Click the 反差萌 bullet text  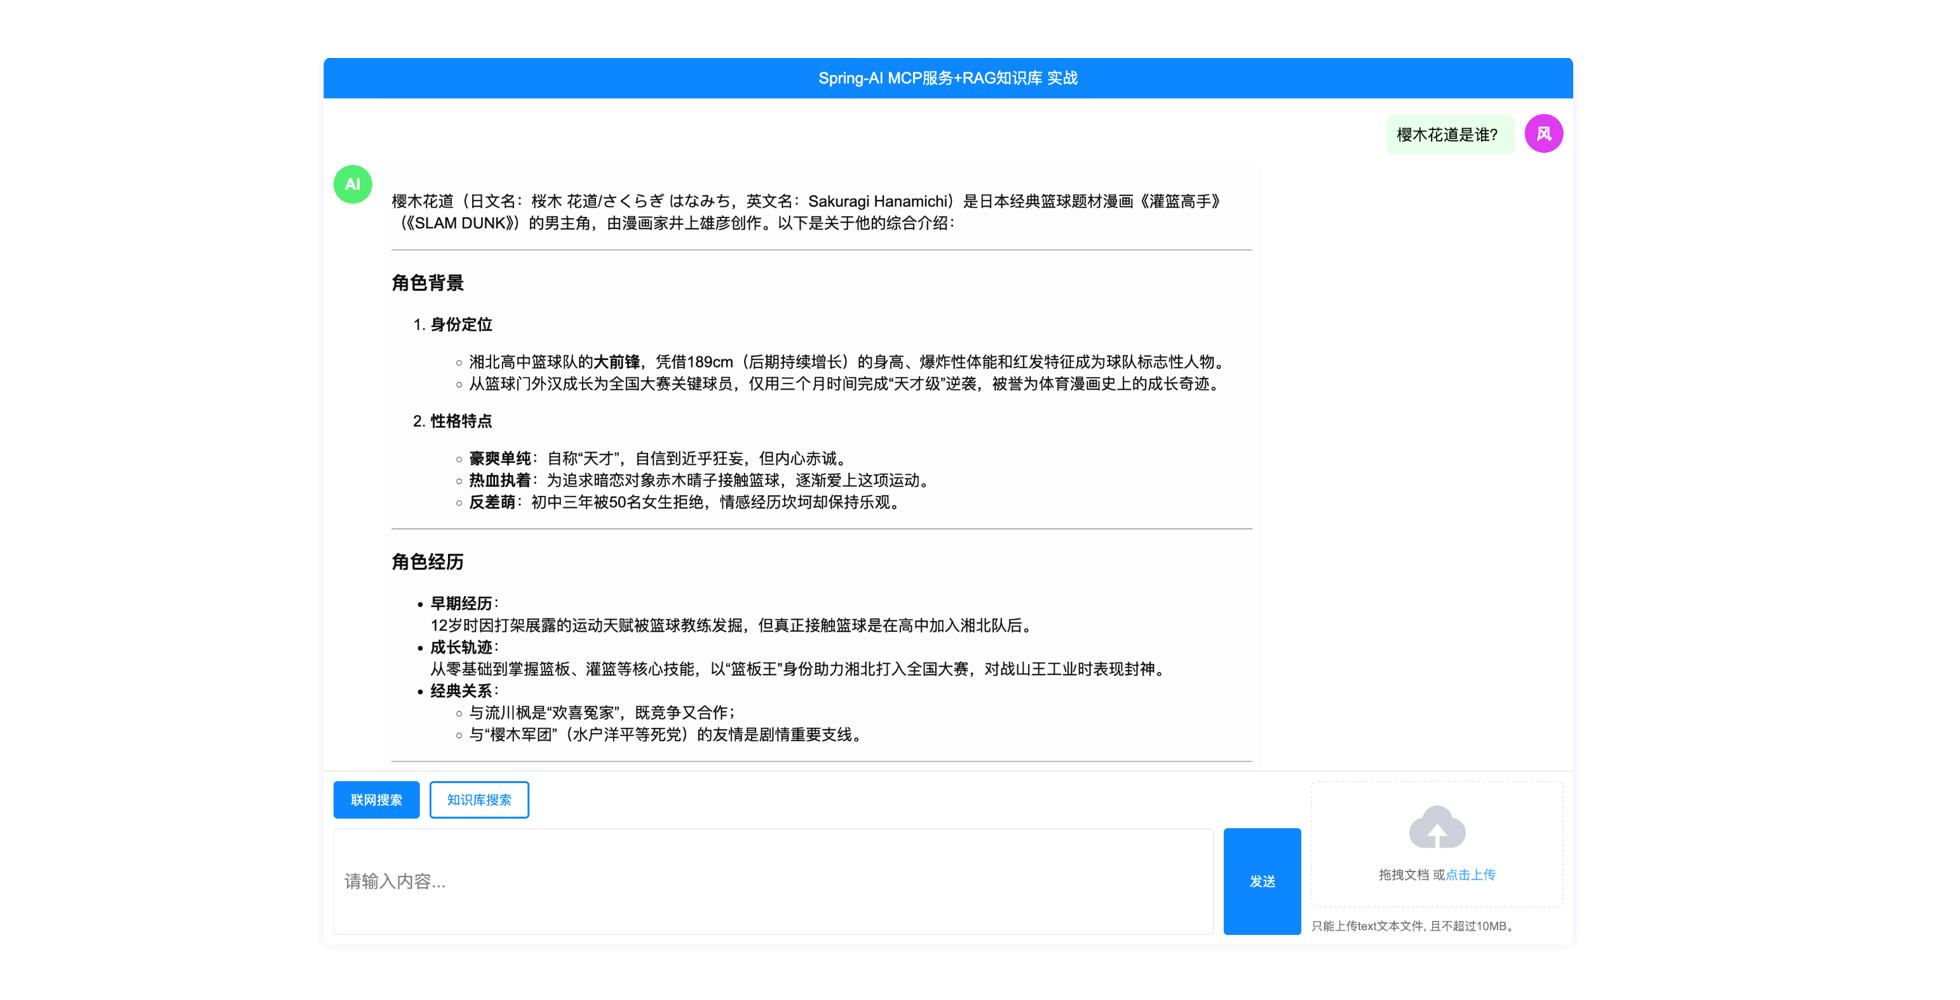click(492, 502)
